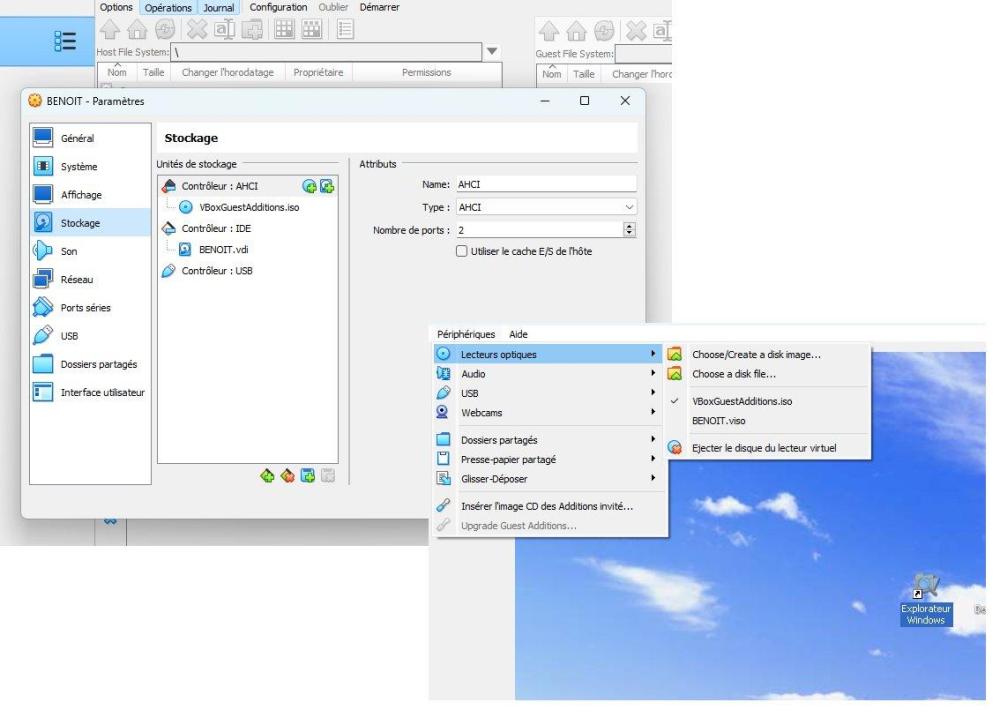This screenshot has width=1000, height=725.
Task: Expand the Audio submenu
Action: (x=545, y=374)
